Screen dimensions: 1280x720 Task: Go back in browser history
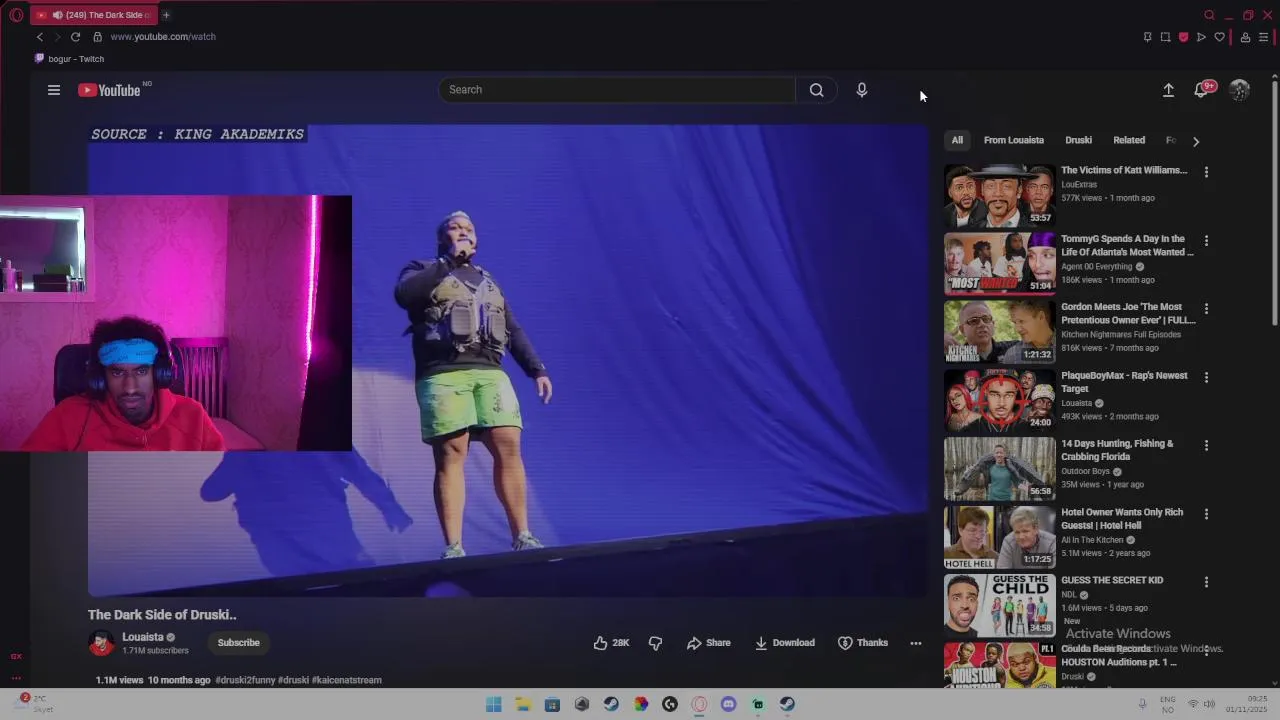click(x=40, y=37)
